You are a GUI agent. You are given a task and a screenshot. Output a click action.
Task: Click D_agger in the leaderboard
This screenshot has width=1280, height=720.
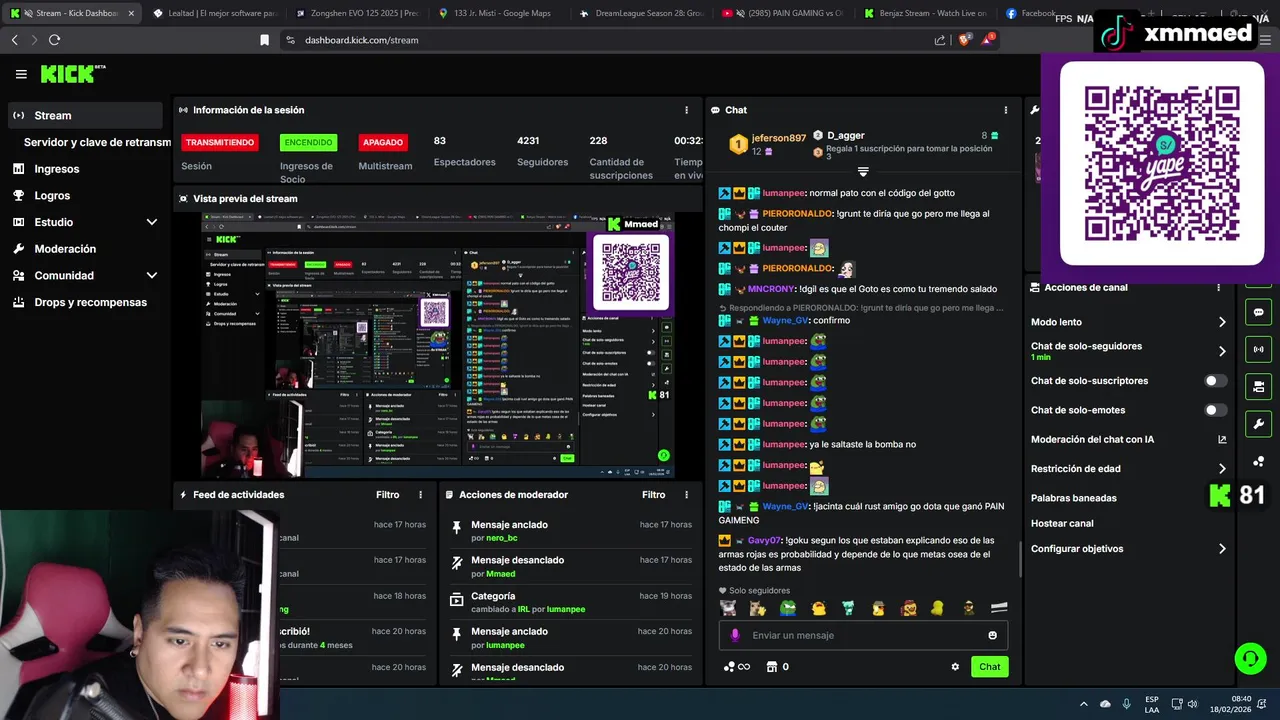[845, 135]
